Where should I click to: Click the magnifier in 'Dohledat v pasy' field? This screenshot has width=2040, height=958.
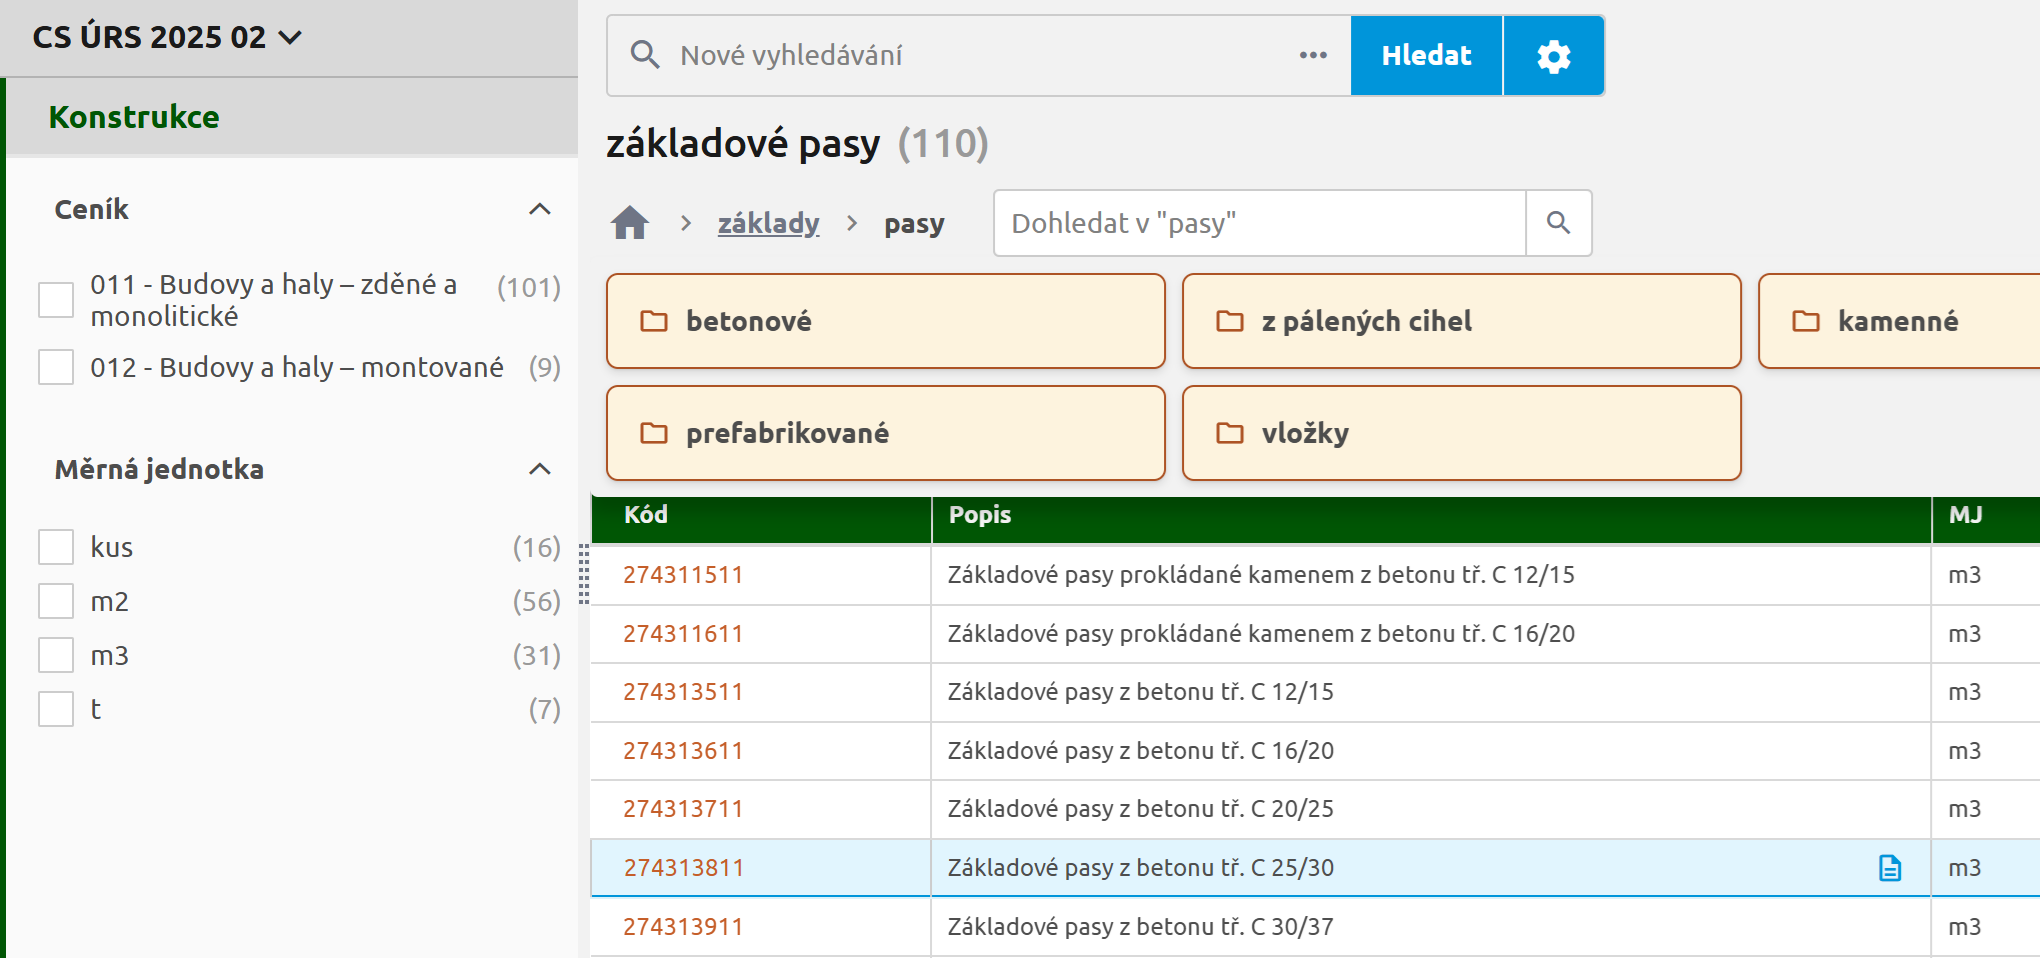click(x=1558, y=223)
